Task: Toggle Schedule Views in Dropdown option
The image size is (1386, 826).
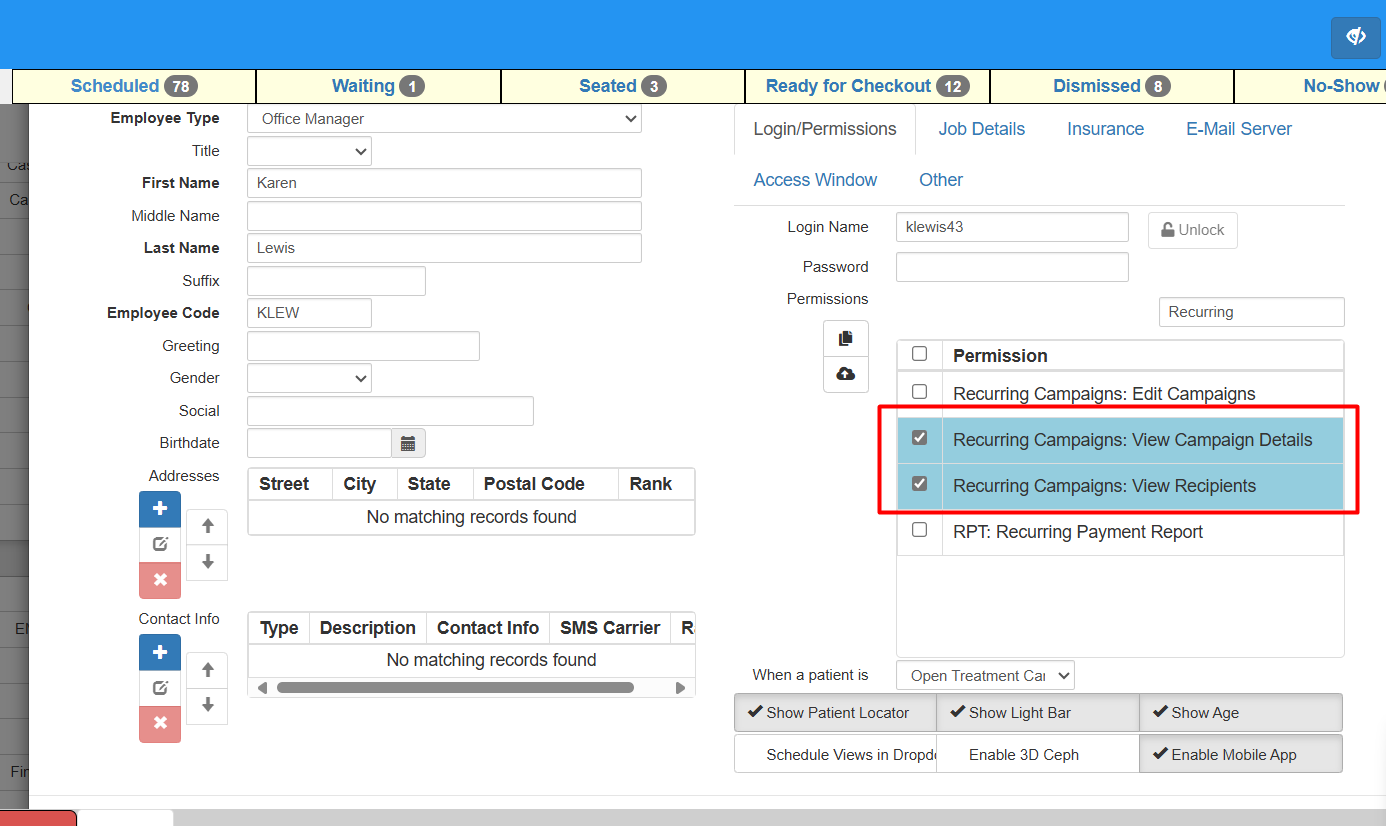Action: 835,755
